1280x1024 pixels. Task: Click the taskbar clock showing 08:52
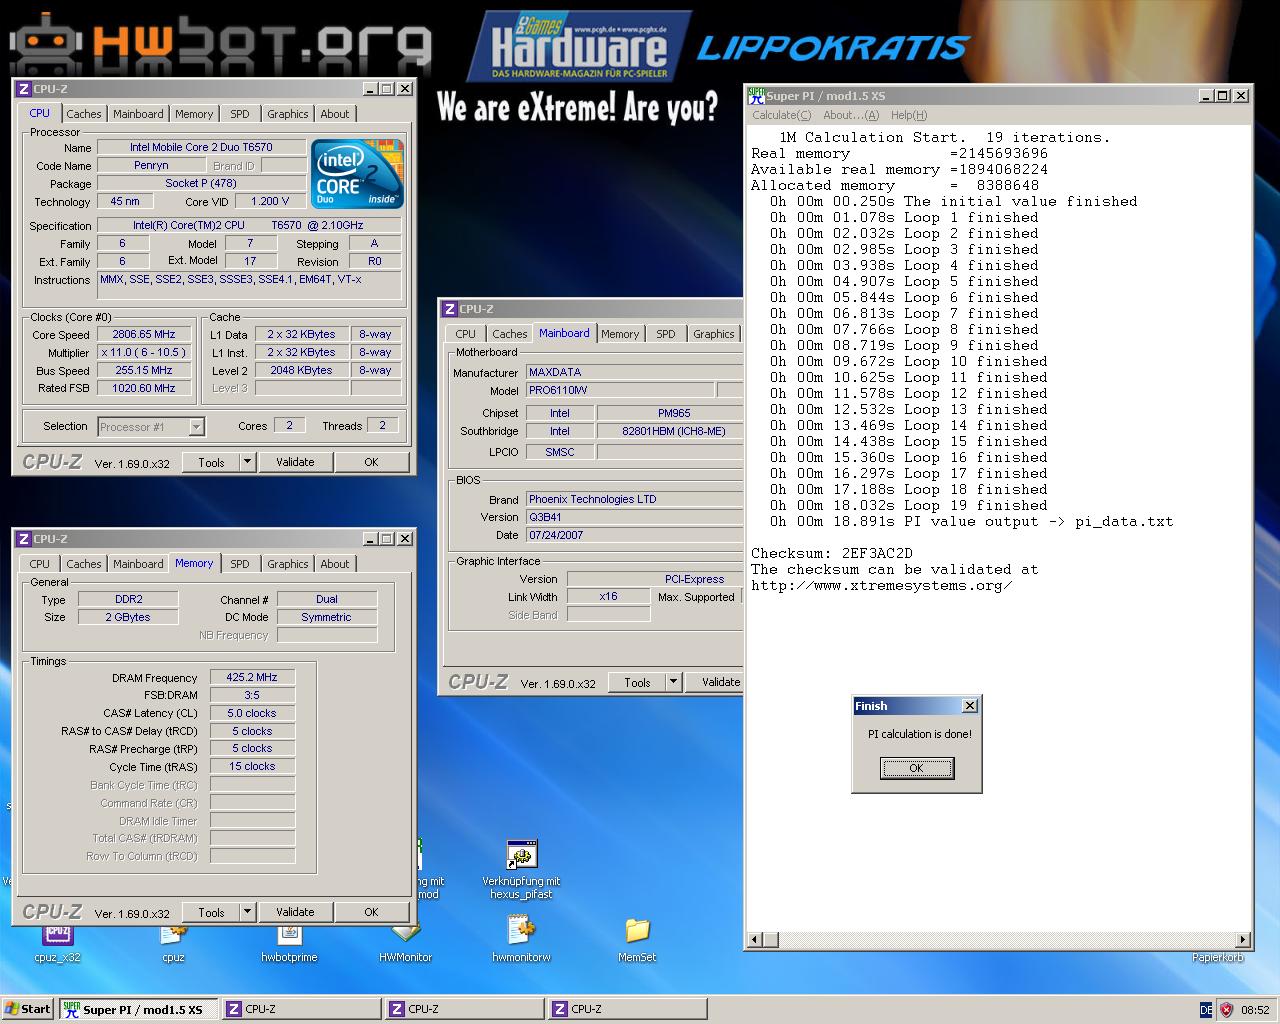coord(1255,1010)
